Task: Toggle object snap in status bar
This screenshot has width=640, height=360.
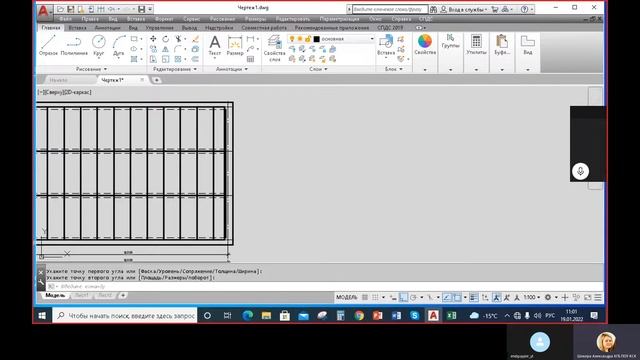Action: click(x=457, y=298)
